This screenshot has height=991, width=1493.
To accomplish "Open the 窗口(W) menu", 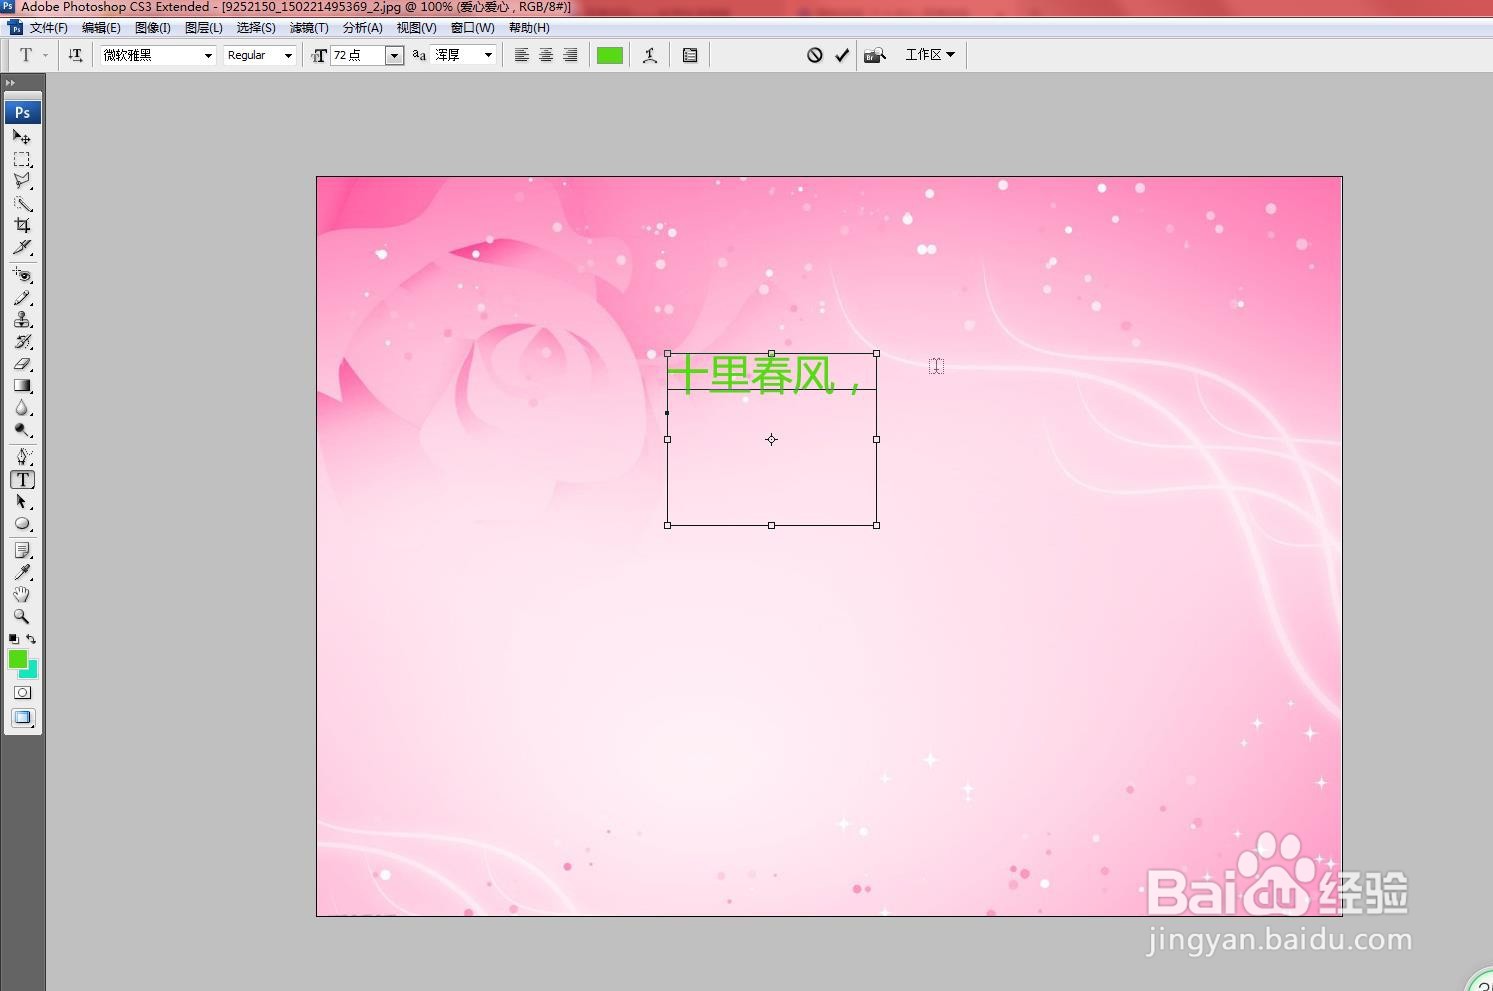I will (473, 28).
